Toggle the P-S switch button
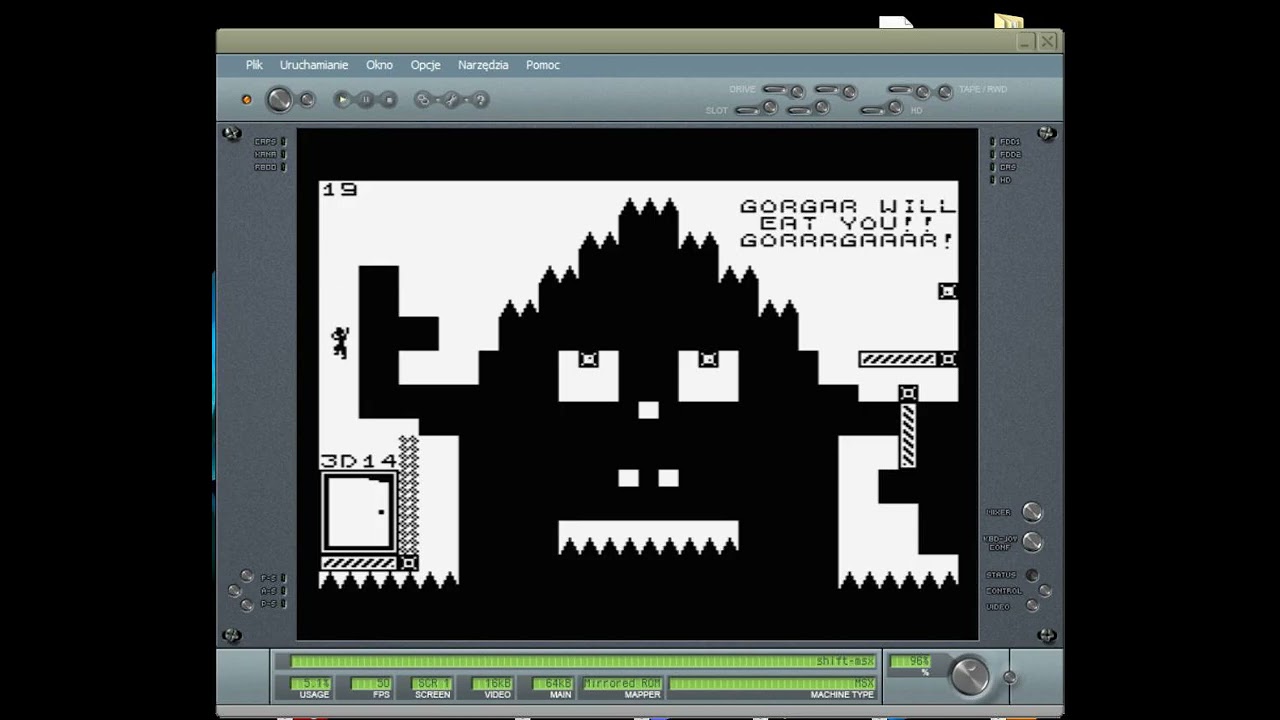 (246, 605)
